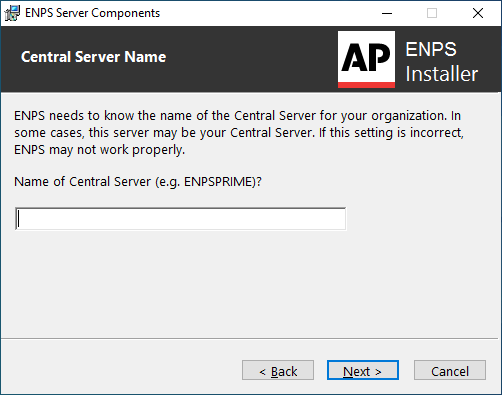Return to the previous step with Back
Screen dimensions: 502x395
click(278, 370)
